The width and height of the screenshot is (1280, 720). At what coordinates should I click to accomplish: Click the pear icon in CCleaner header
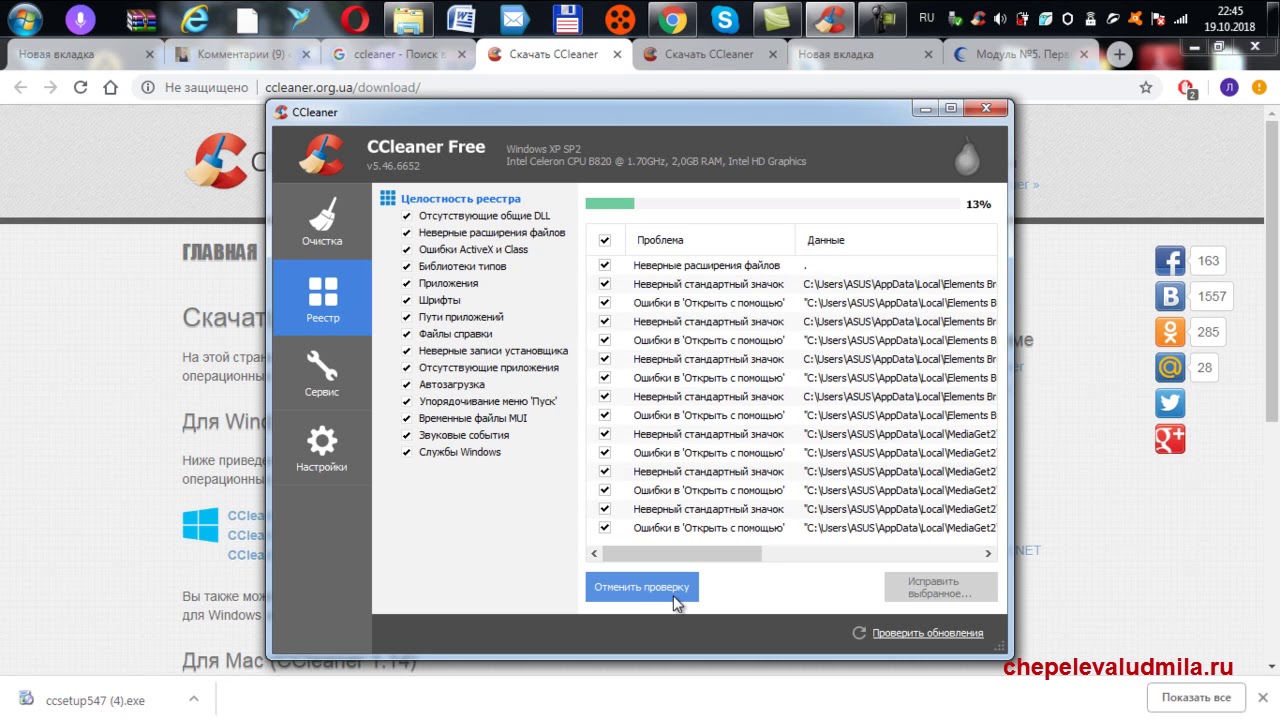pyautogui.click(x=966, y=154)
